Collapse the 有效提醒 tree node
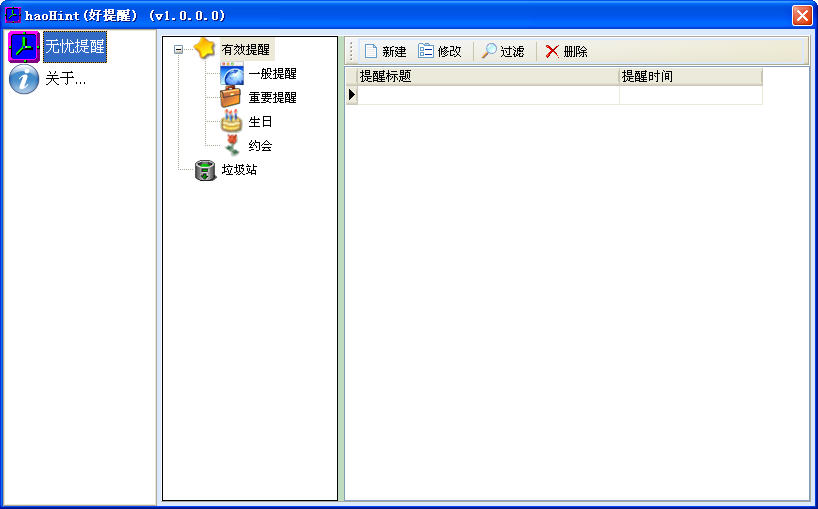Viewport: 818px width, 509px height. pyautogui.click(x=178, y=50)
